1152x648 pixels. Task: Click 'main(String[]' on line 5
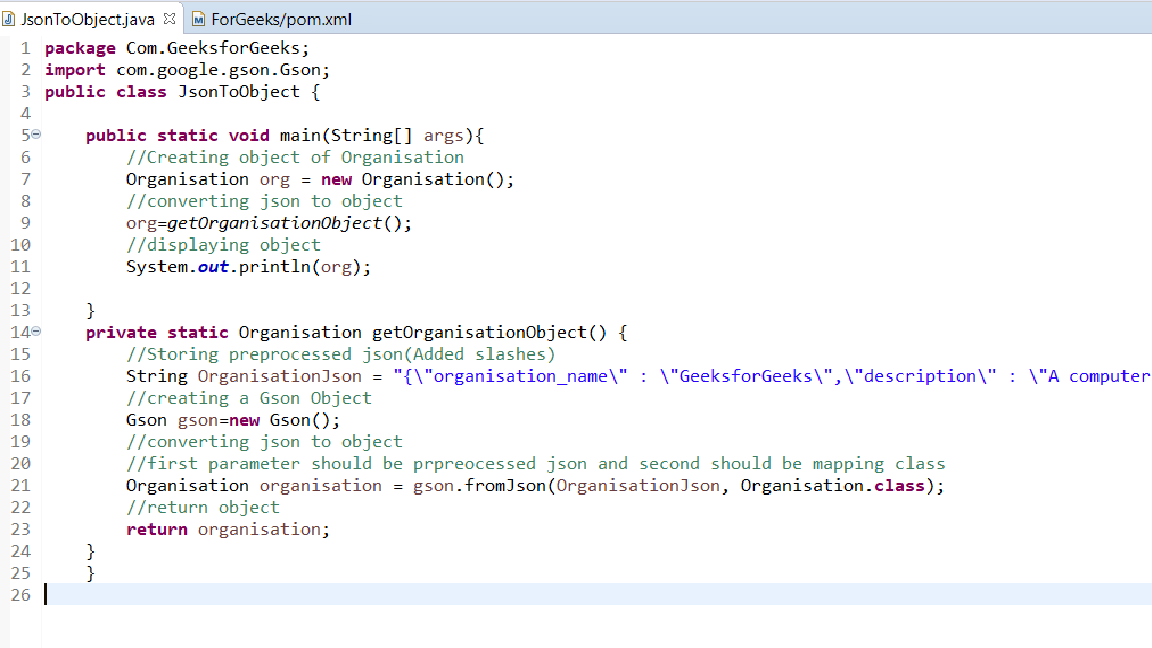(345, 136)
